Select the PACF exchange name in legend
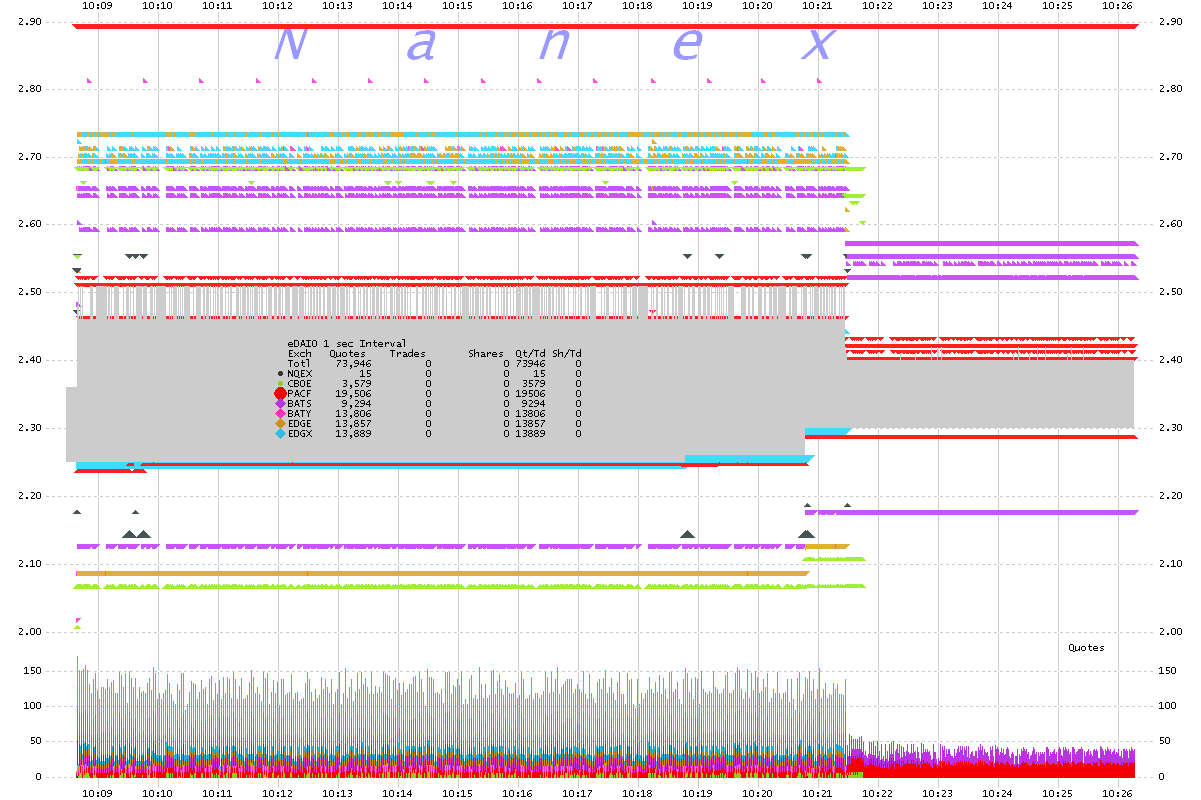Viewport: 1201px width, 800px height. pos(300,393)
